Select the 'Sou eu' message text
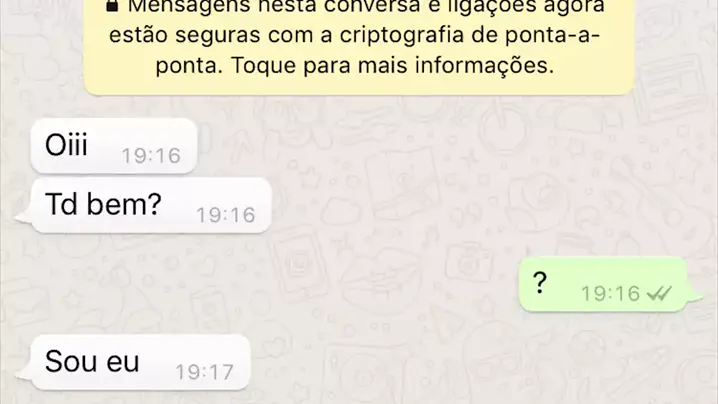718x404 pixels. 92,361
